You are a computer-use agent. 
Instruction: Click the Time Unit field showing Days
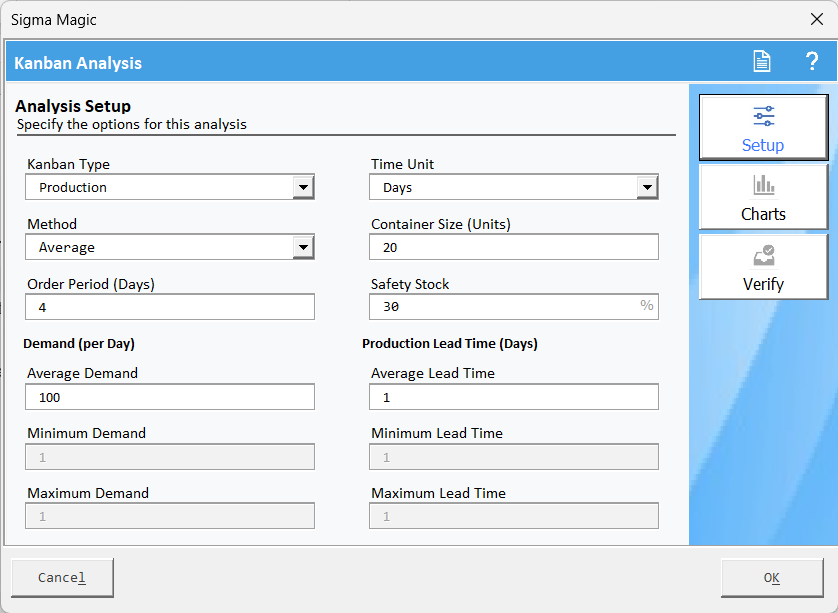pos(504,187)
